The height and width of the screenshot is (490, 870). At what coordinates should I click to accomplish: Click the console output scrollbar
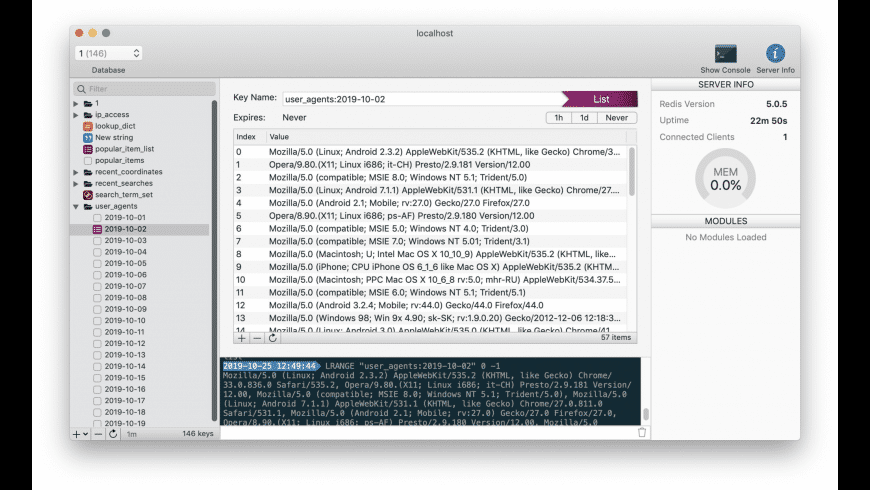click(646, 414)
